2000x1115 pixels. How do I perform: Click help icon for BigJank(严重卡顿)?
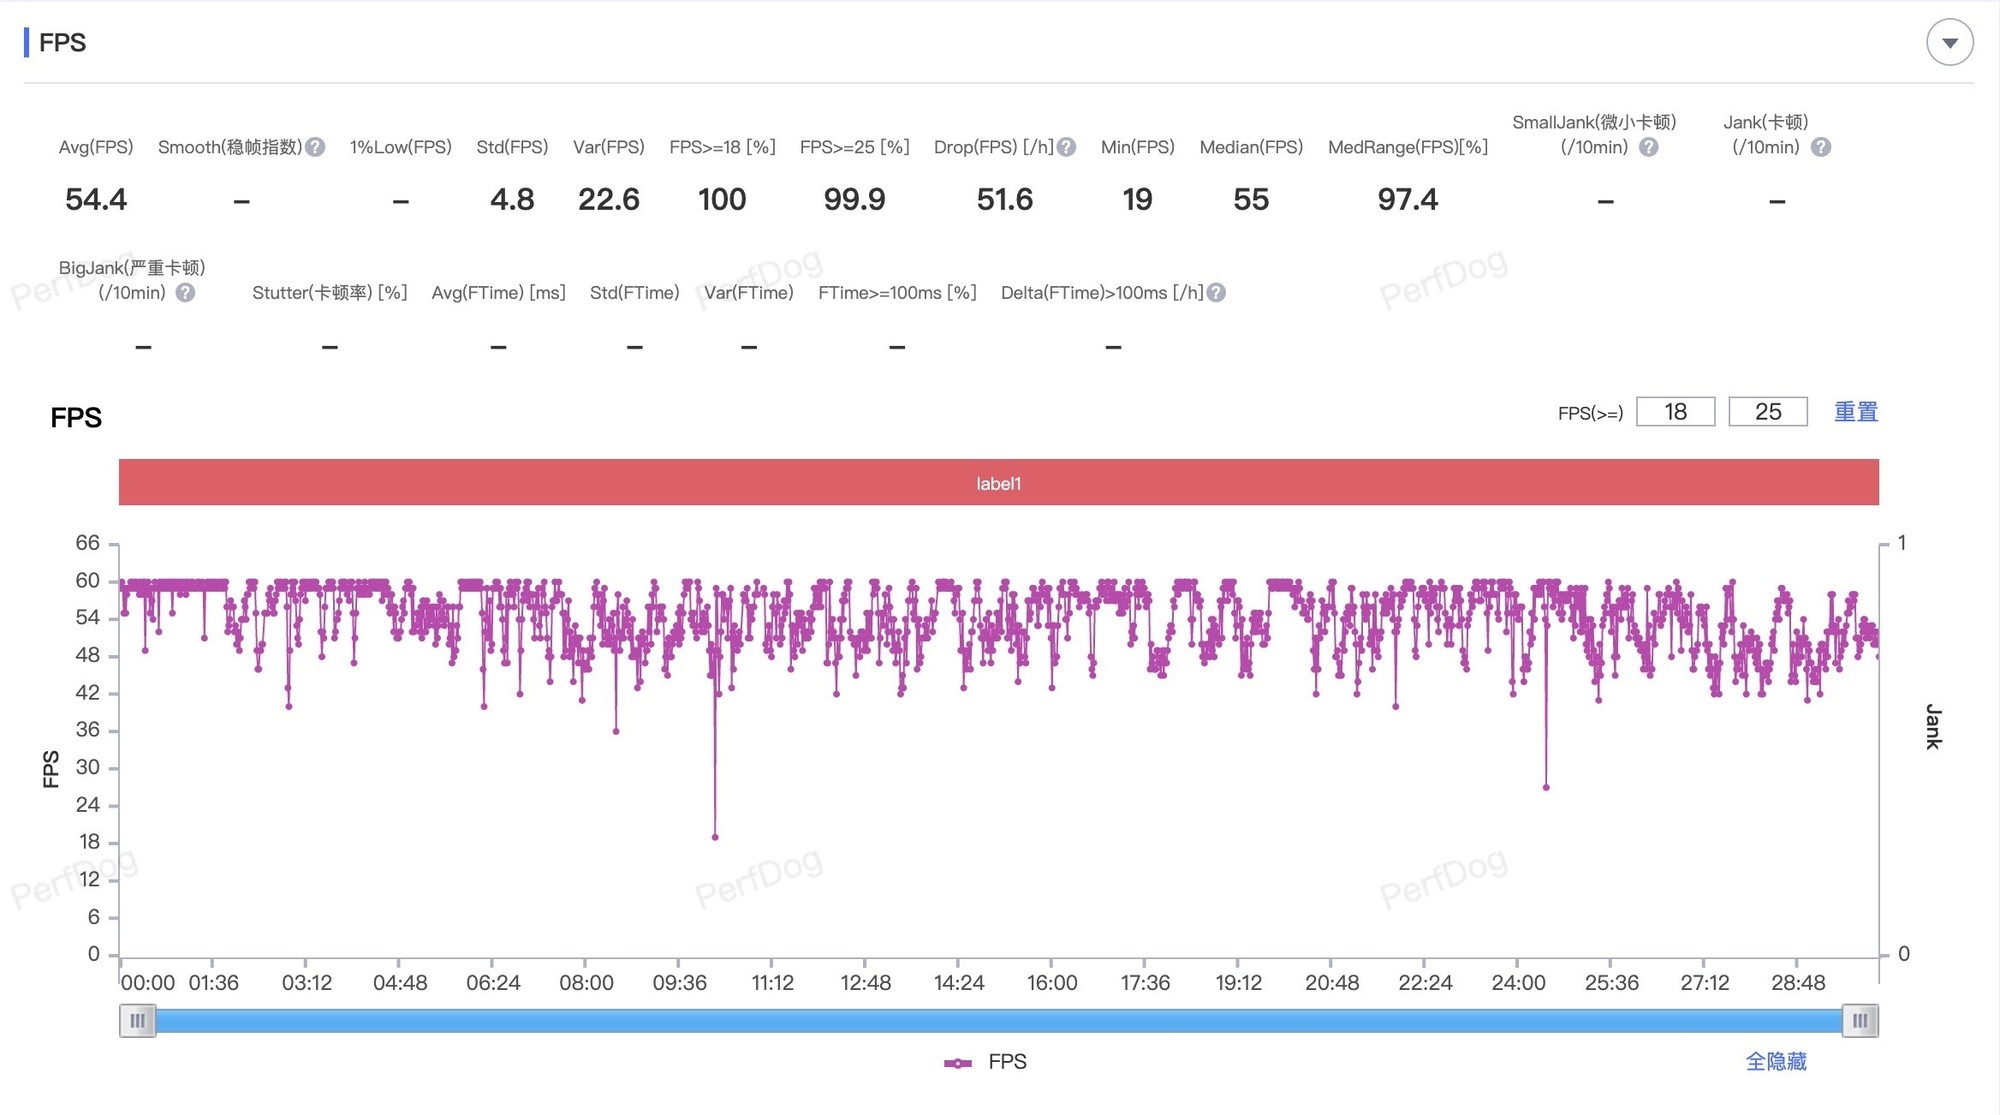(x=185, y=293)
